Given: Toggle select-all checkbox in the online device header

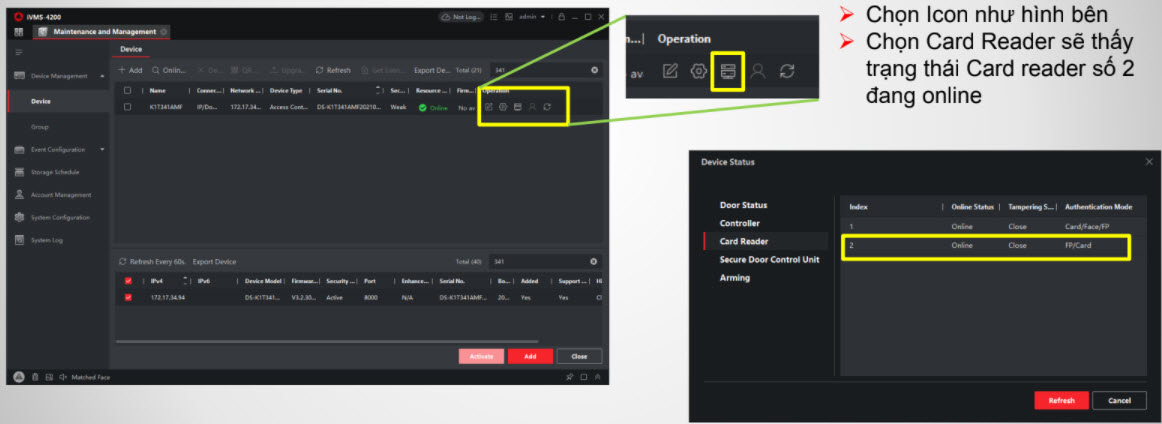Looking at the screenshot, I should click(x=127, y=281).
